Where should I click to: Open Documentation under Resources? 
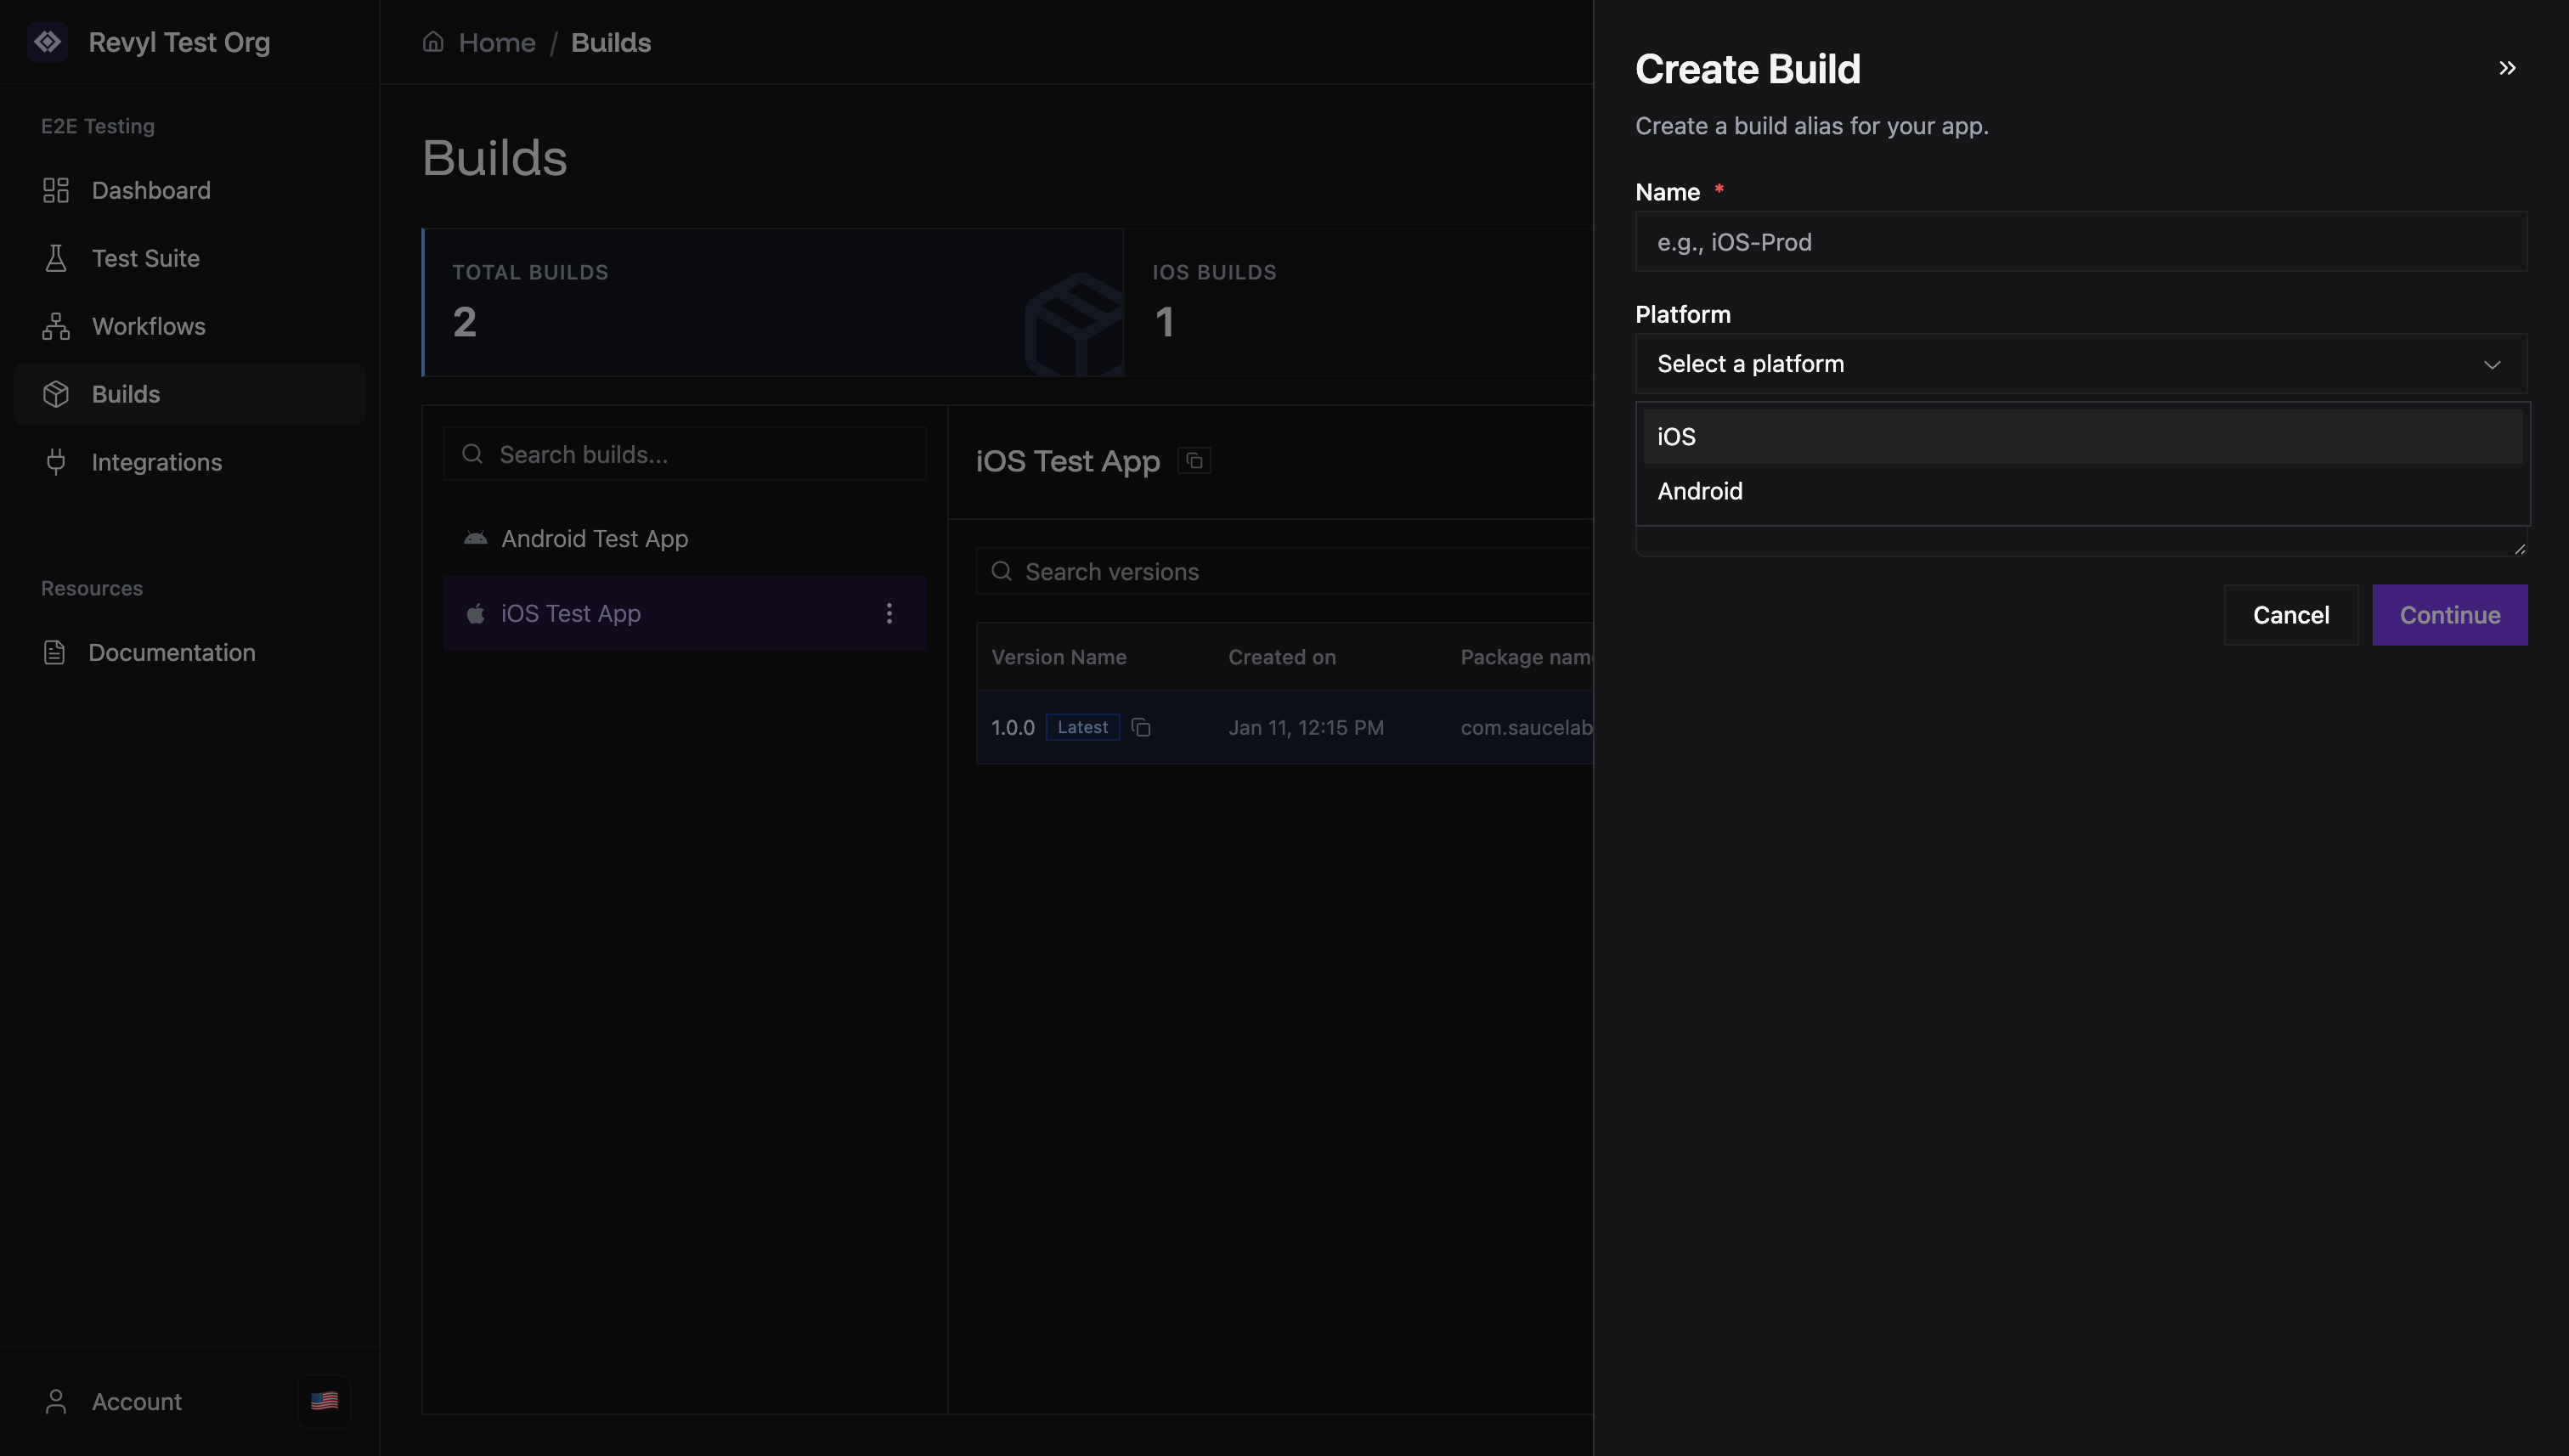click(172, 652)
